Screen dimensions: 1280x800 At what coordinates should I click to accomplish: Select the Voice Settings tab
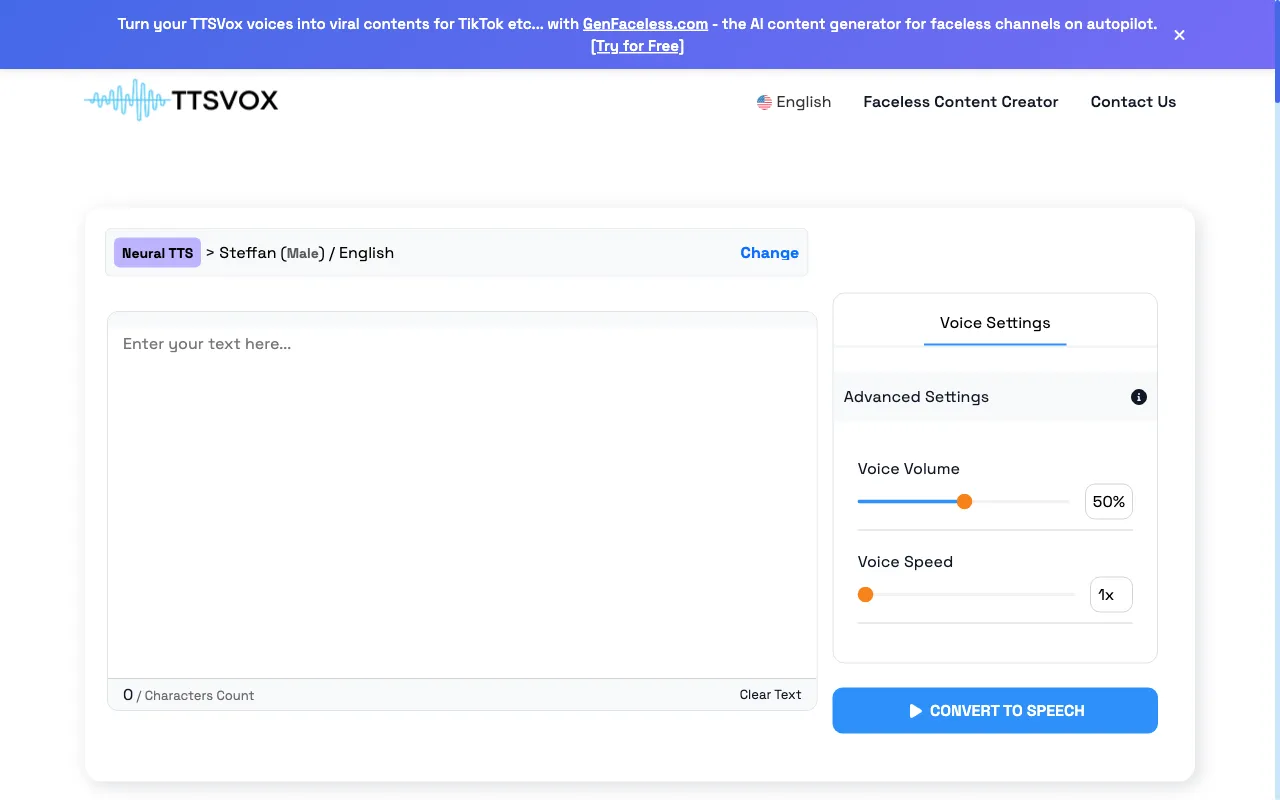995,323
